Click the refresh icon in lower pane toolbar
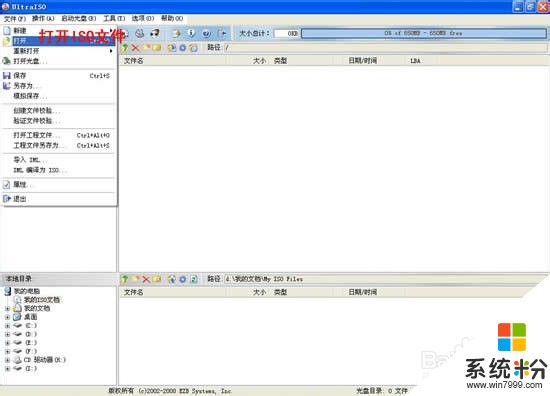This screenshot has height=396, width=550. (194, 279)
